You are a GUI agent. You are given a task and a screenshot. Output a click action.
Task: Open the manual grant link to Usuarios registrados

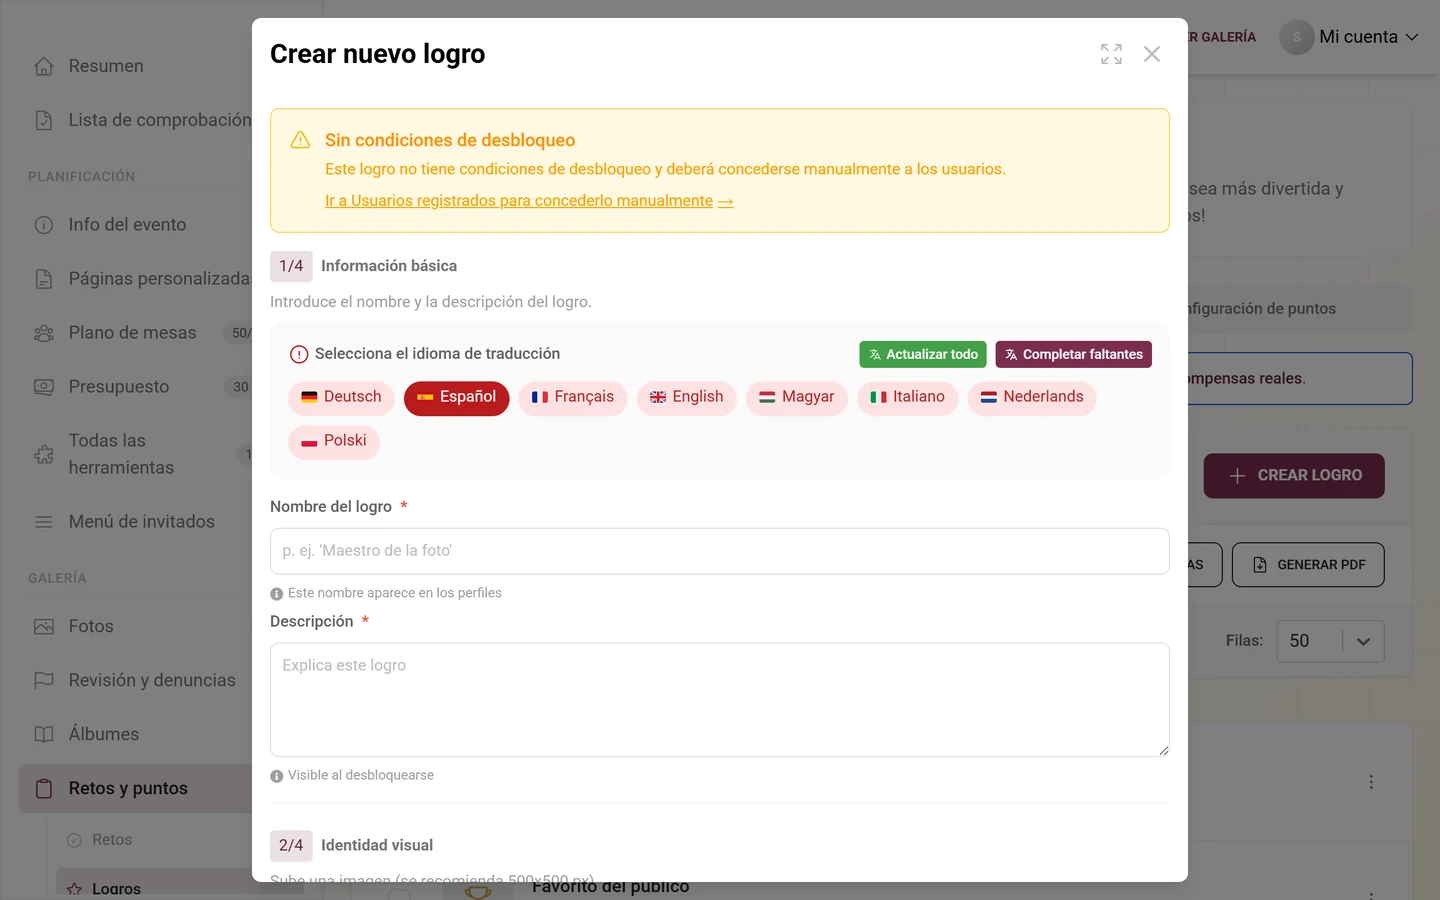click(529, 201)
